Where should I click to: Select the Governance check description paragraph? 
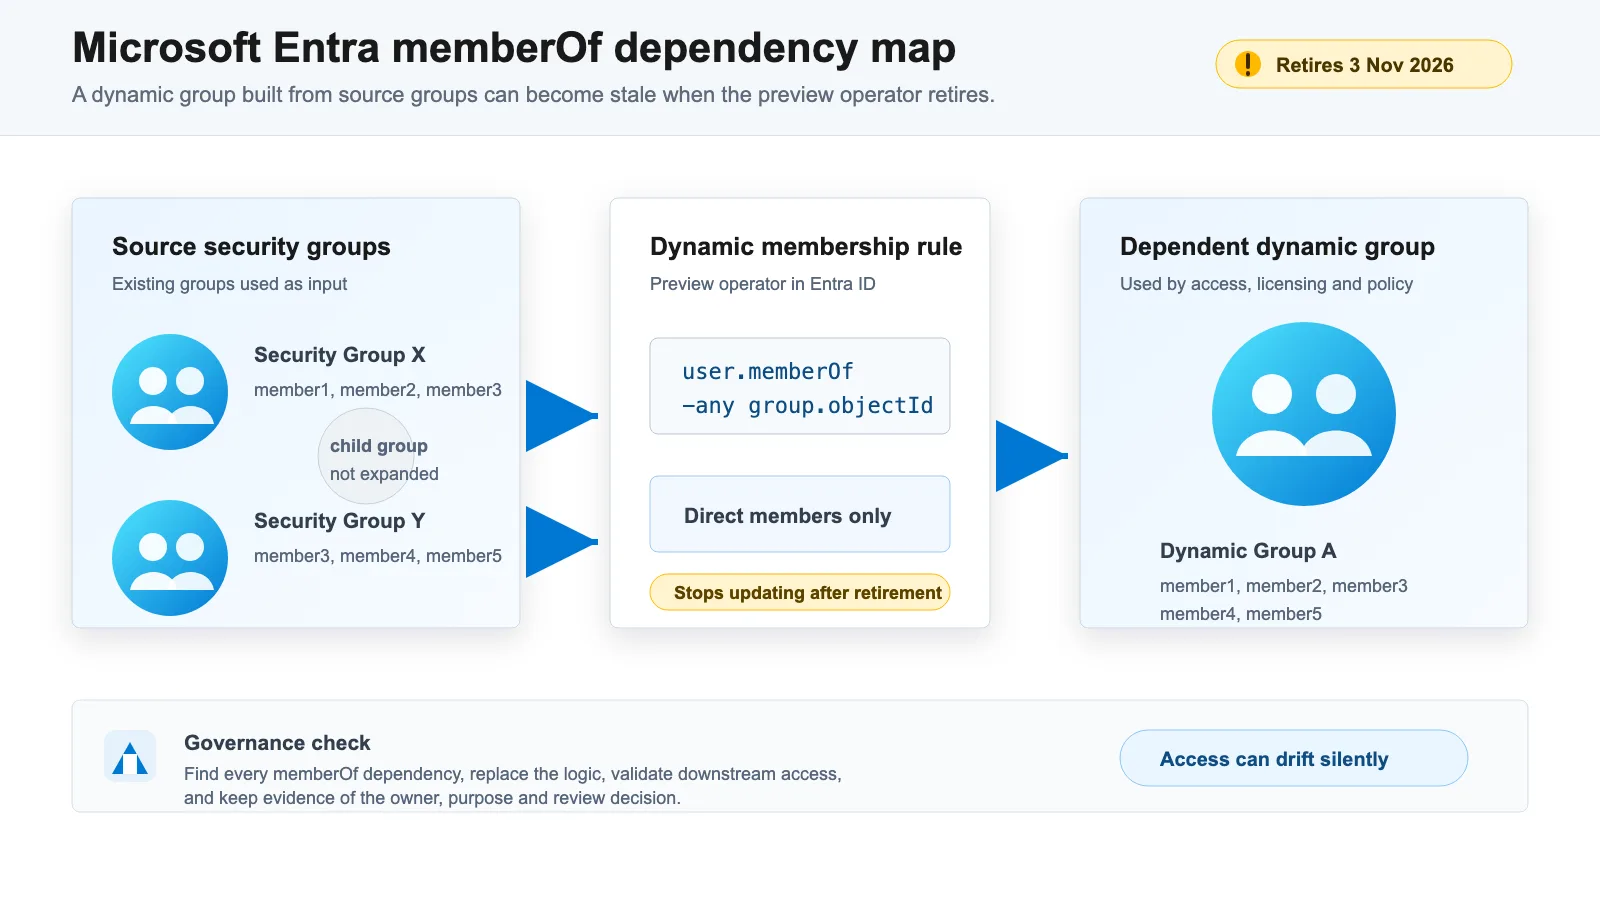pyautogui.click(x=513, y=786)
